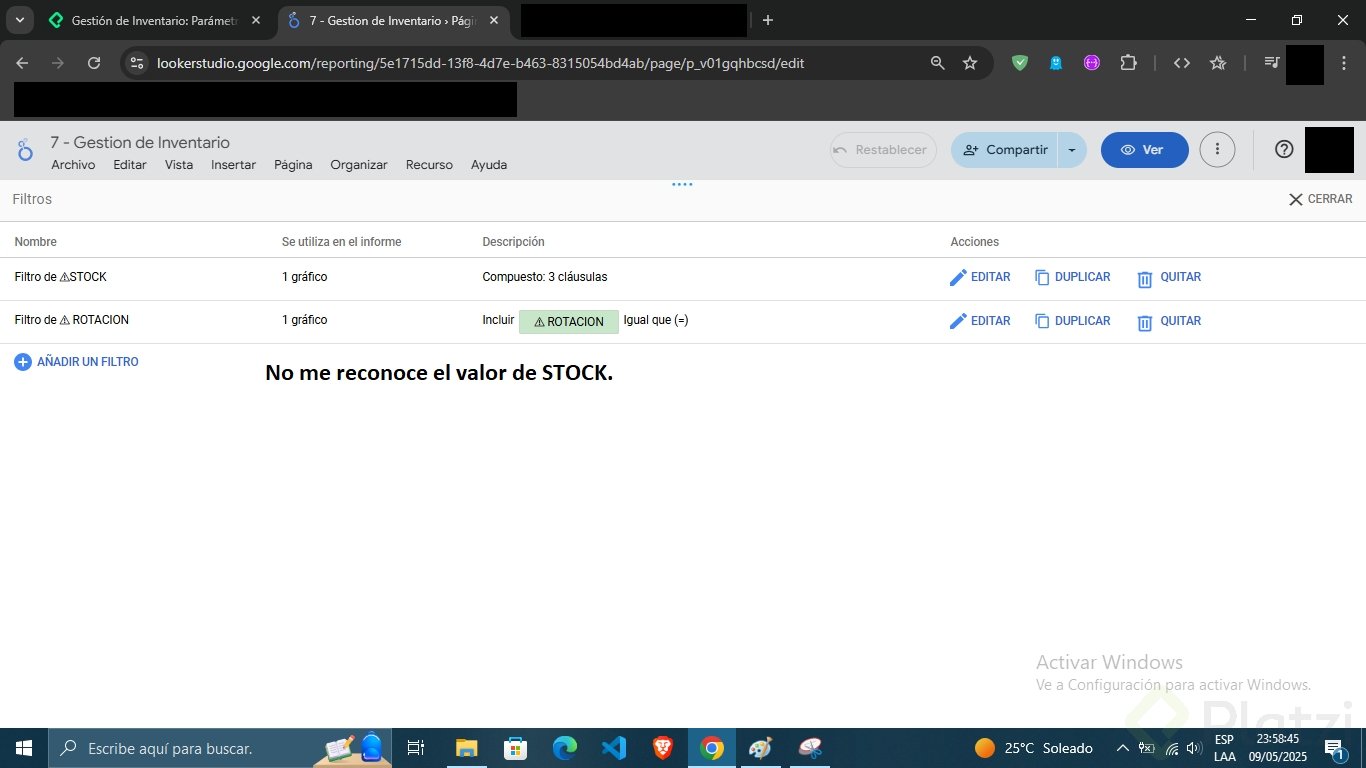This screenshot has height=768, width=1366.
Task: Open the media controls toolbar icon
Action: [x=1272, y=63]
